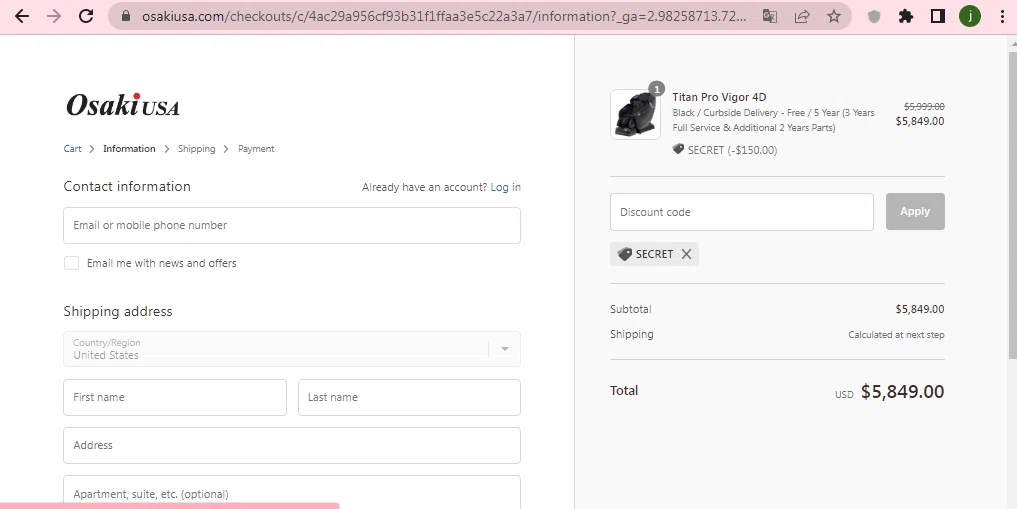This screenshot has height=509, width=1017.
Task: Click the Log in link
Action: (x=505, y=187)
